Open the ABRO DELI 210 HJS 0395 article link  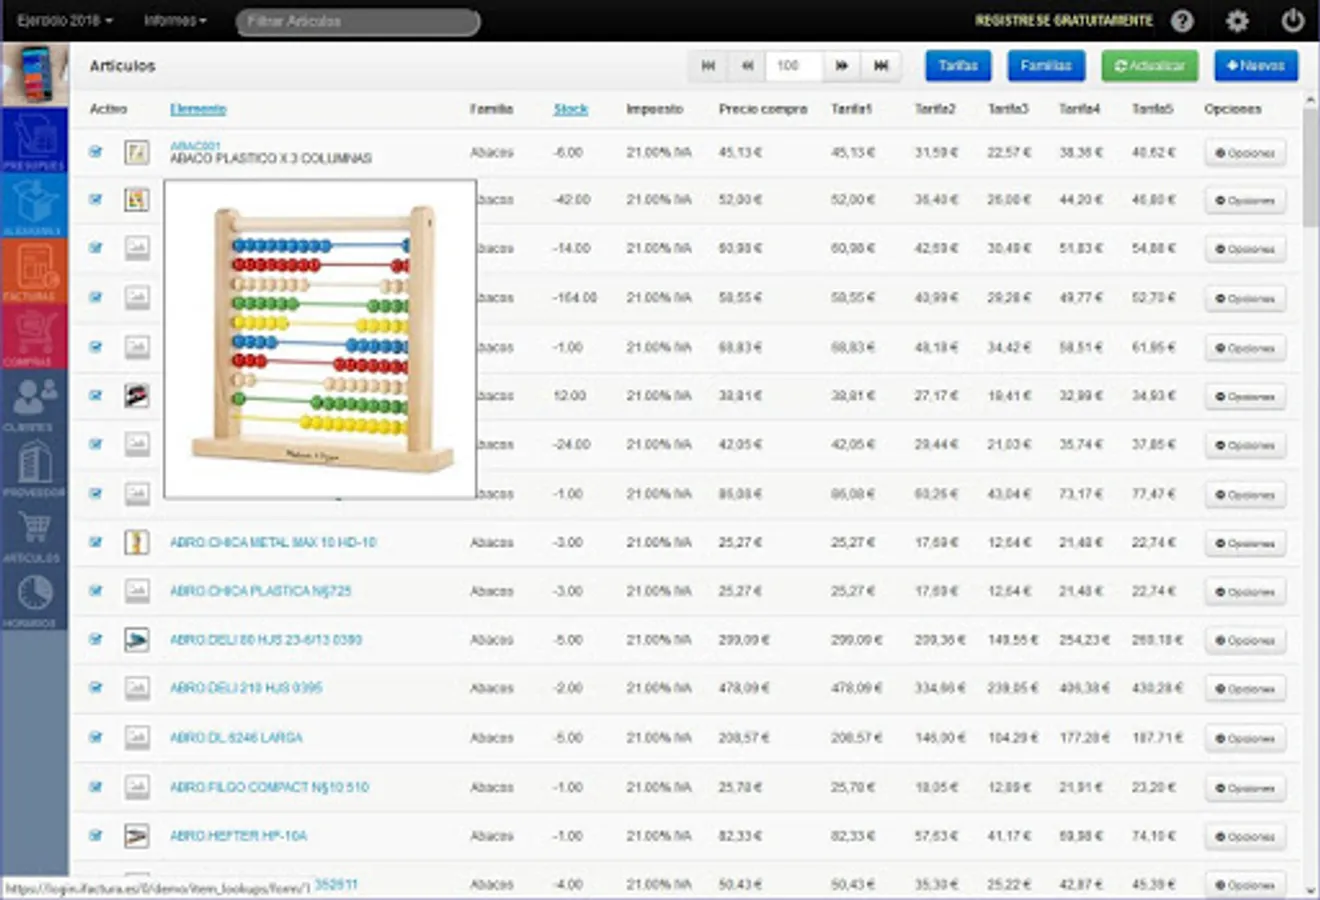tap(246, 688)
